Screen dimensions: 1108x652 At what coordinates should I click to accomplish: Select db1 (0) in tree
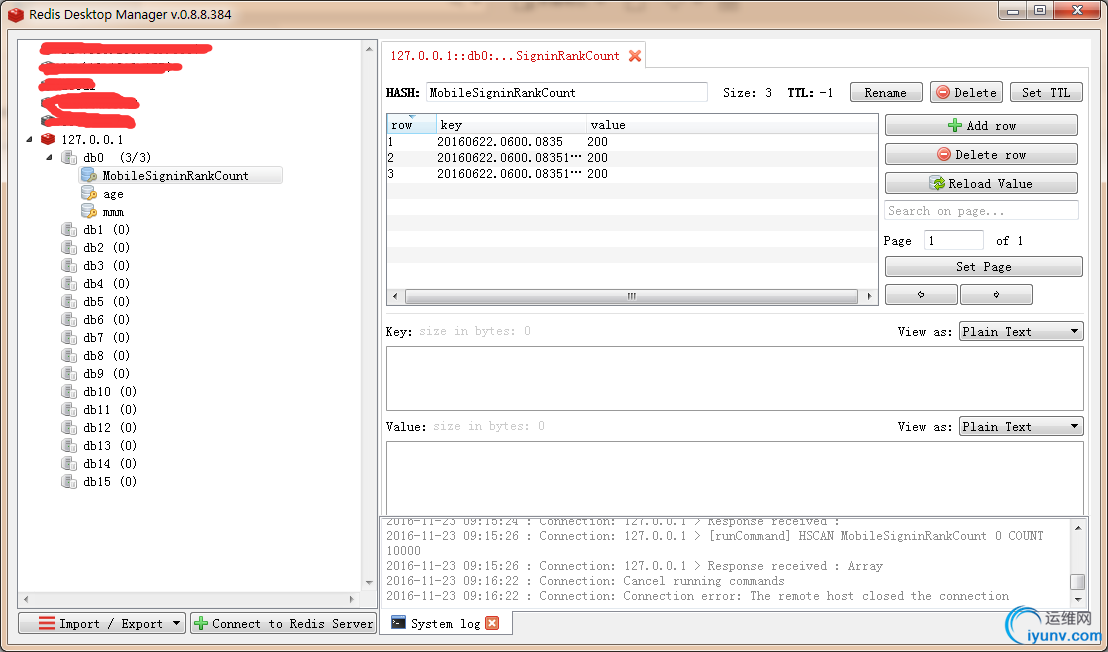pos(107,230)
